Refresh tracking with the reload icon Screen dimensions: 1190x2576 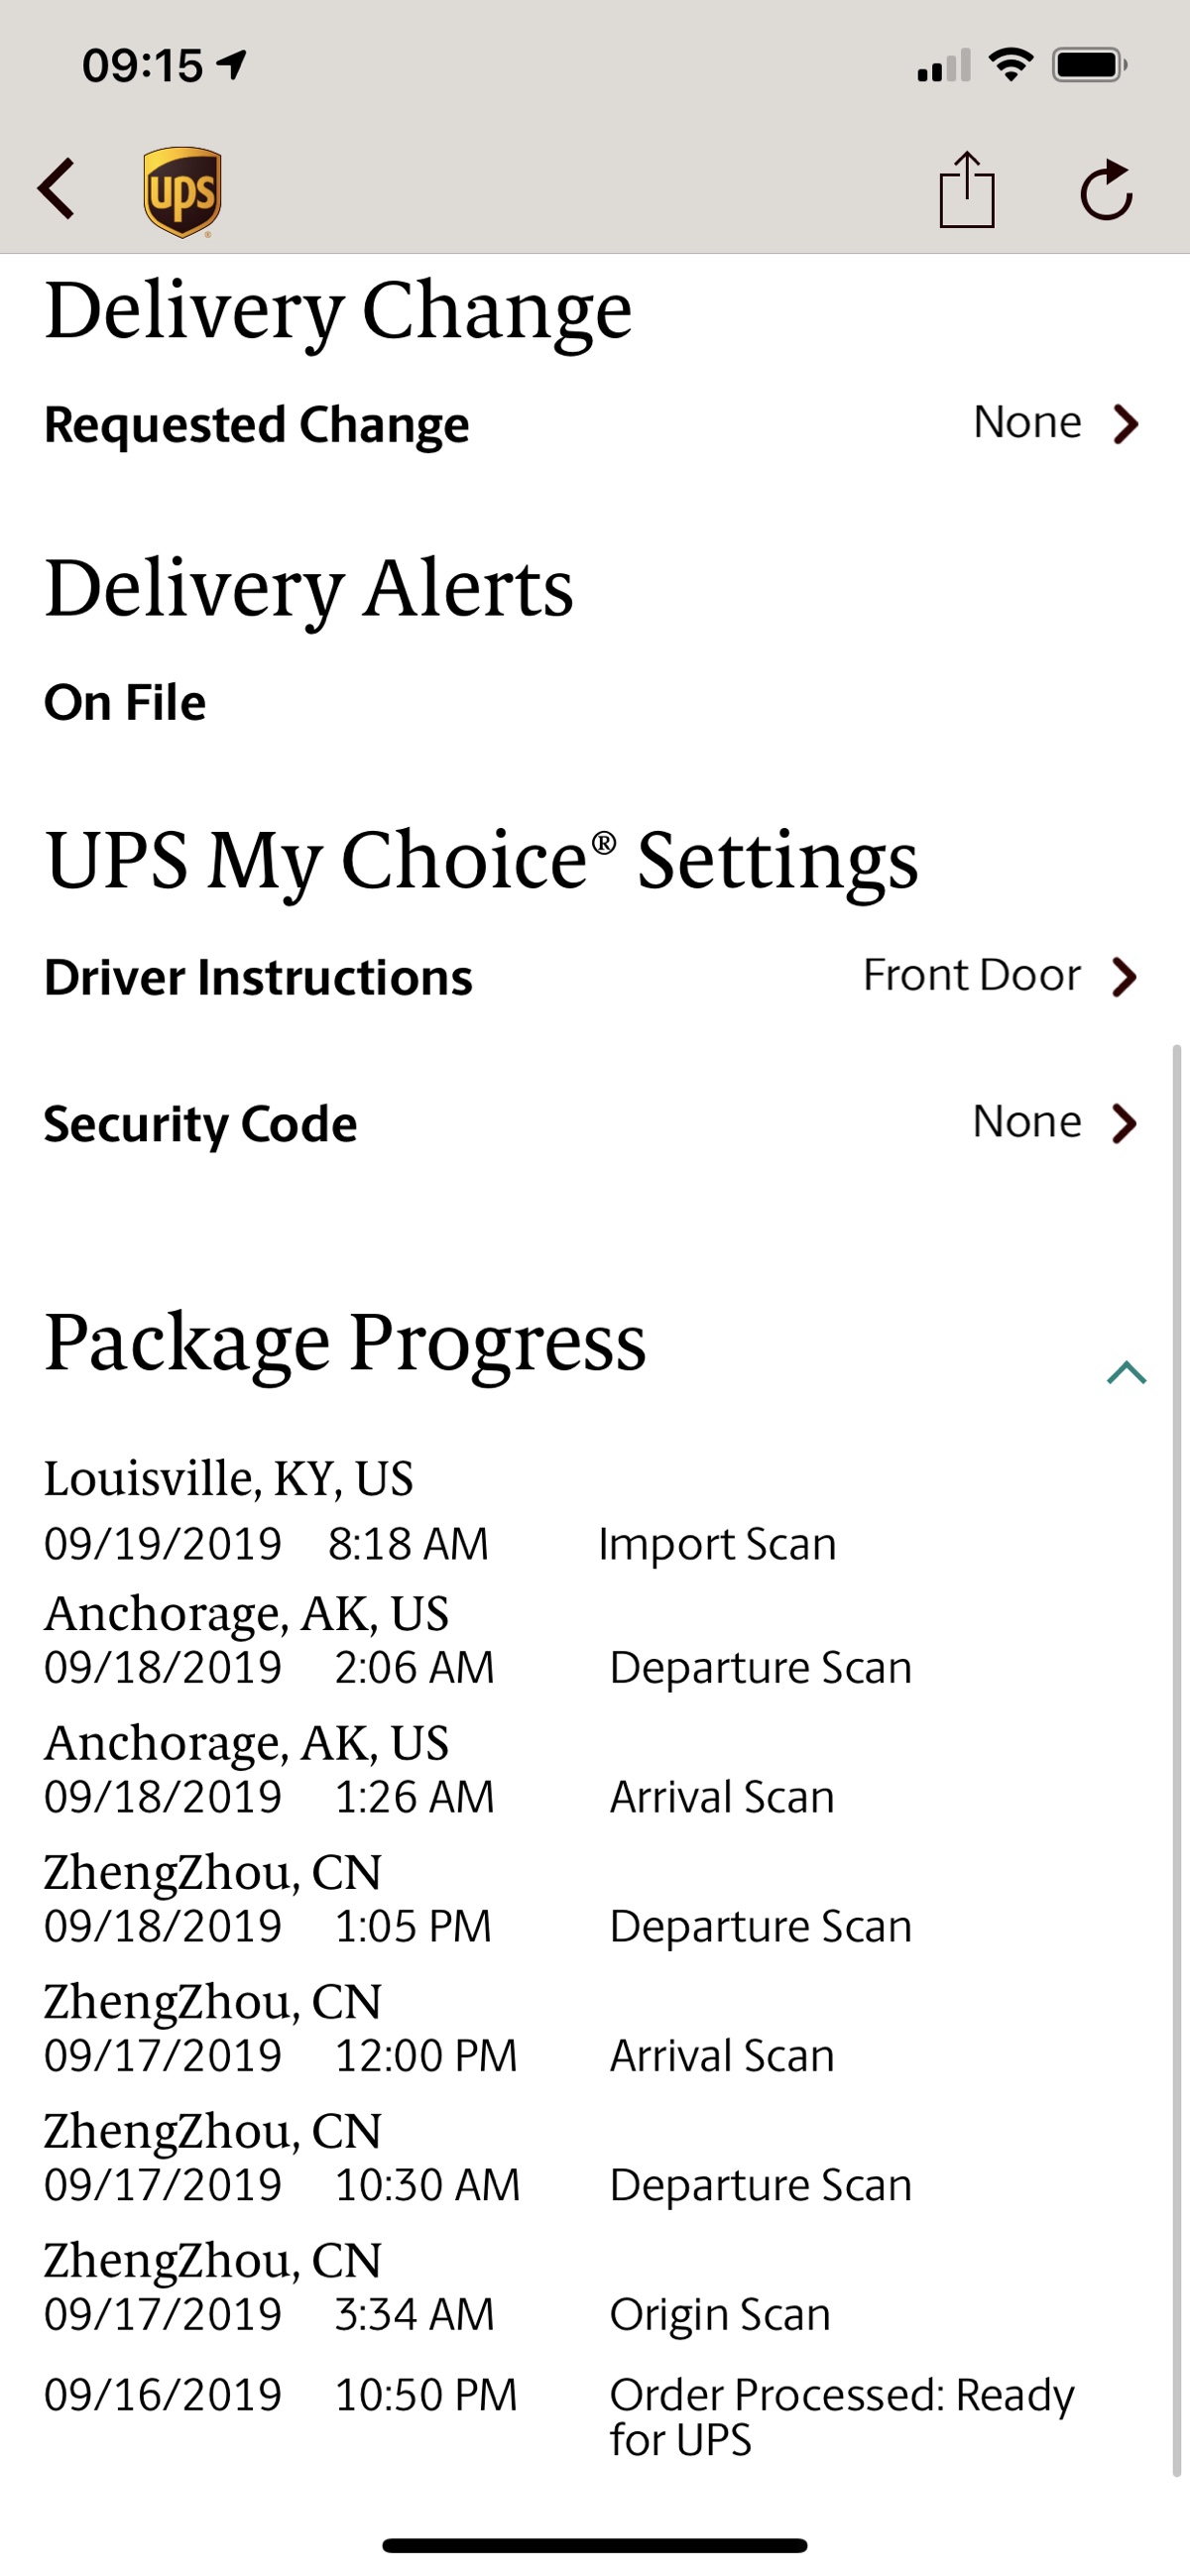(x=1106, y=190)
